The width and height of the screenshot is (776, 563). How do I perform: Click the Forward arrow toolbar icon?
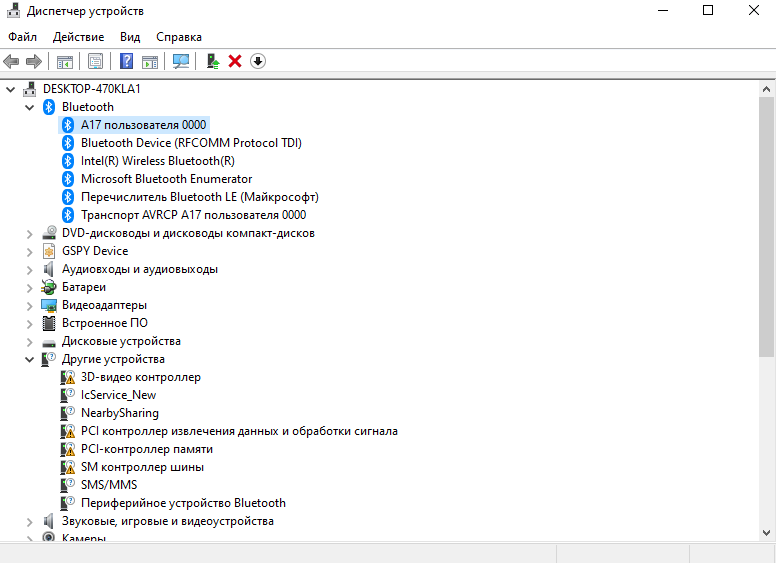pos(34,61)
